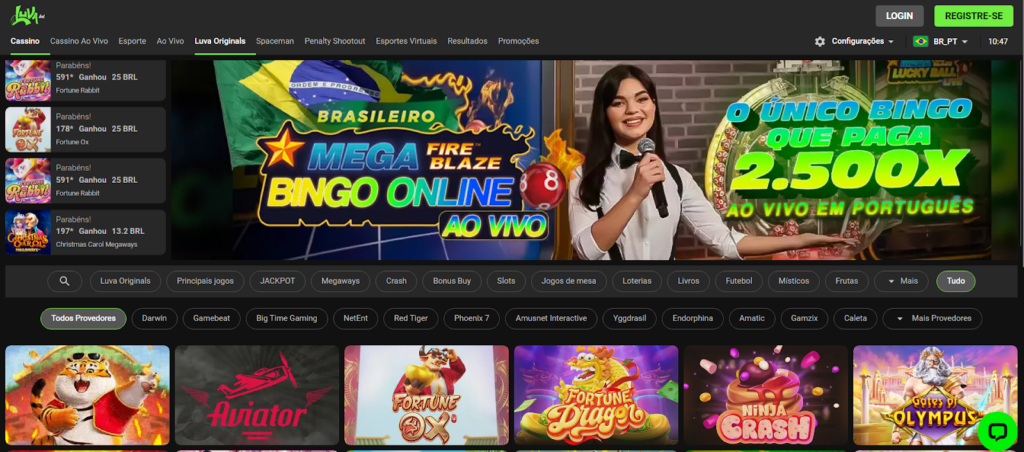Image resolution: width=1024 pixels, height=452 pixels.
Task: Open Cassino Ao Vivo tab
Action: coord(79,41)
